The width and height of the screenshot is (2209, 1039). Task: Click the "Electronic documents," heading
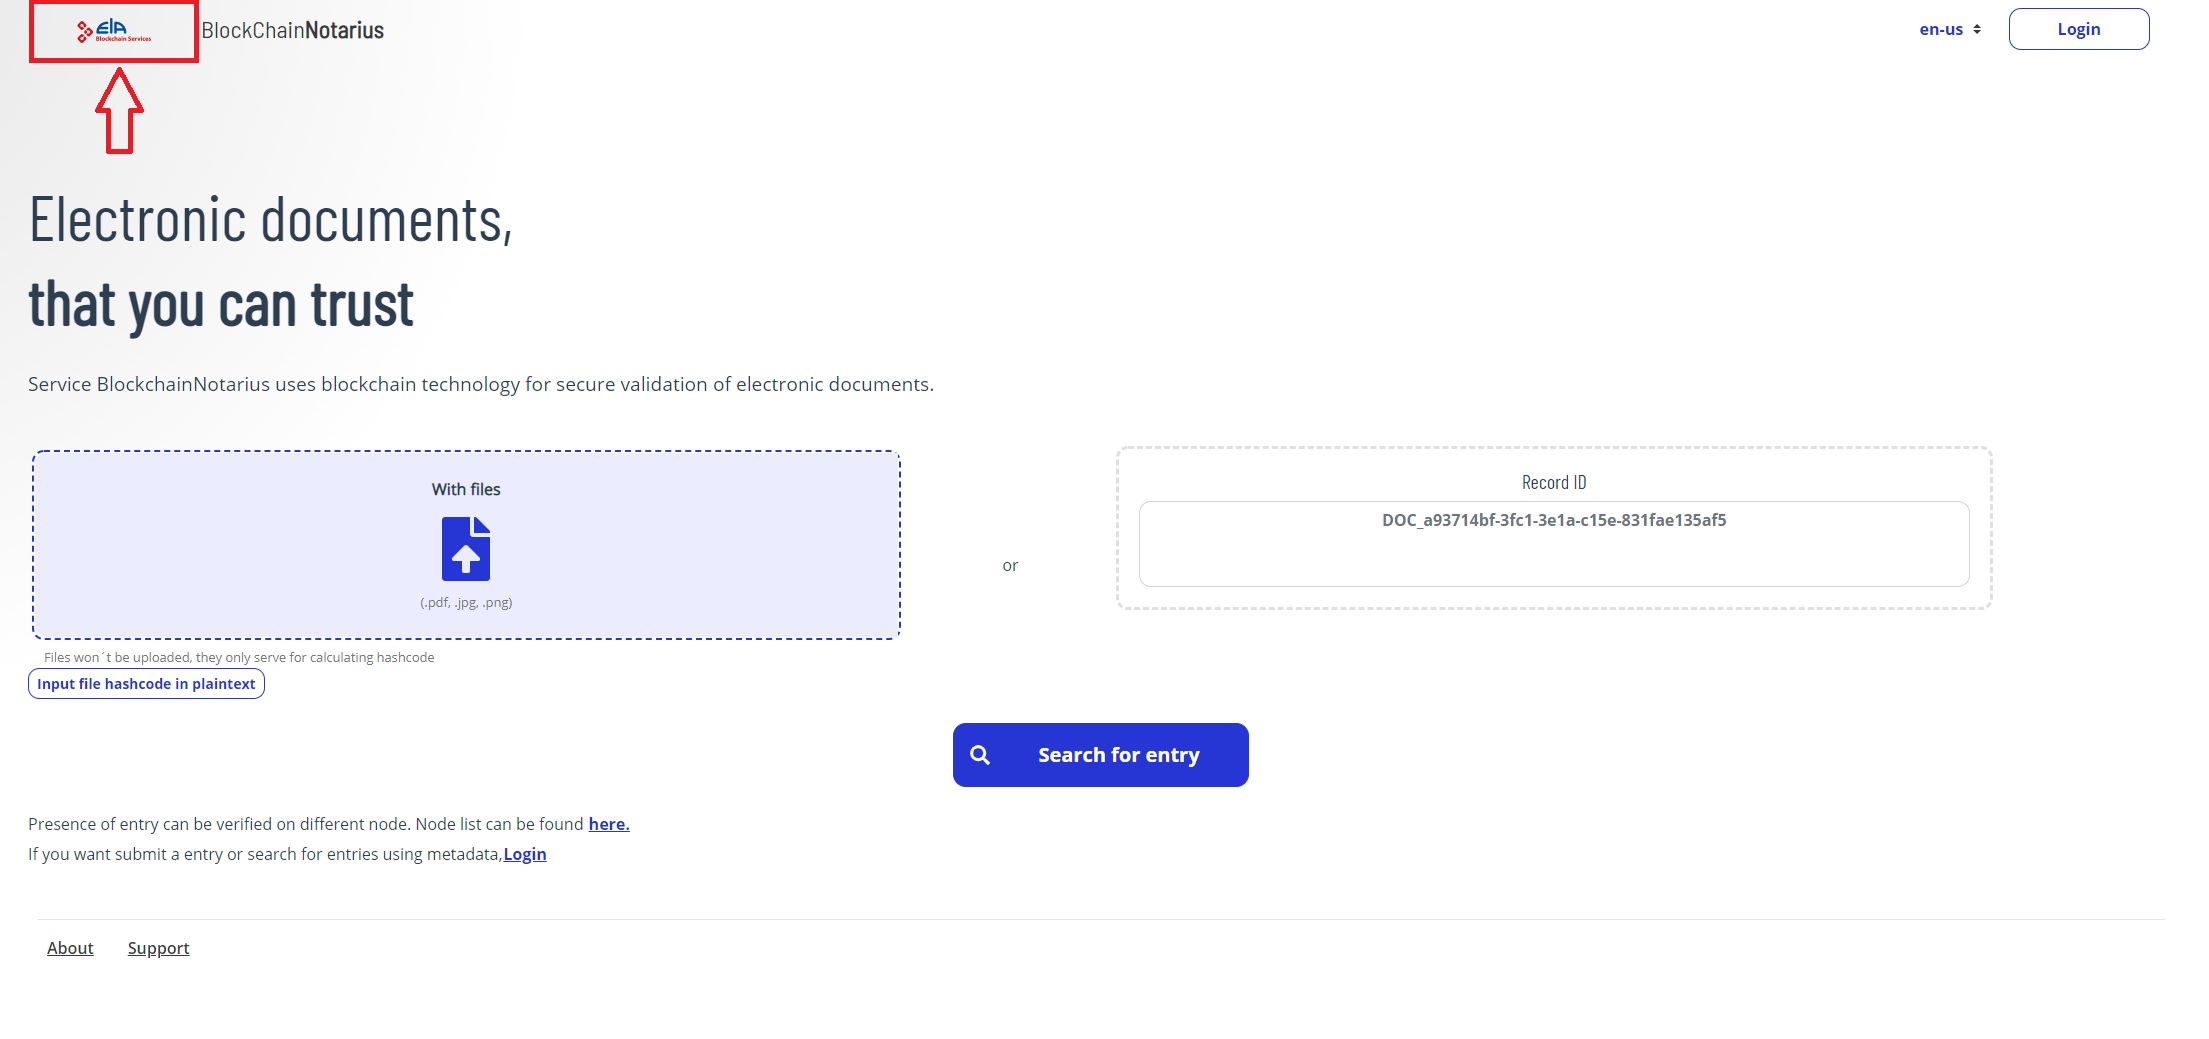(x=271, y=220)
